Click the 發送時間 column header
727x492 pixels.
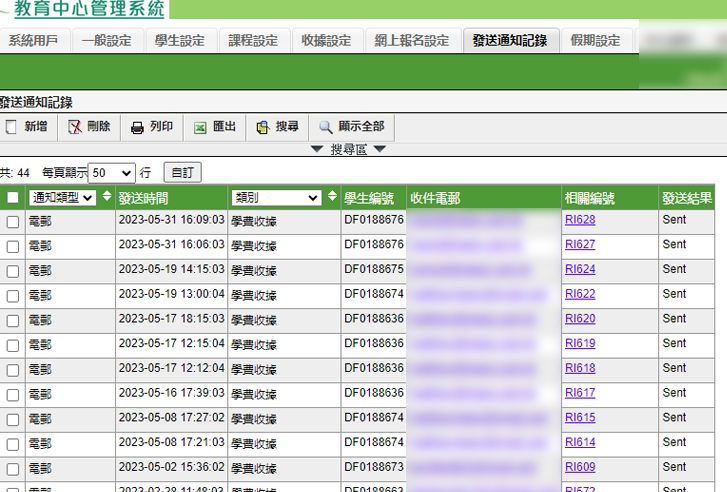143,198
